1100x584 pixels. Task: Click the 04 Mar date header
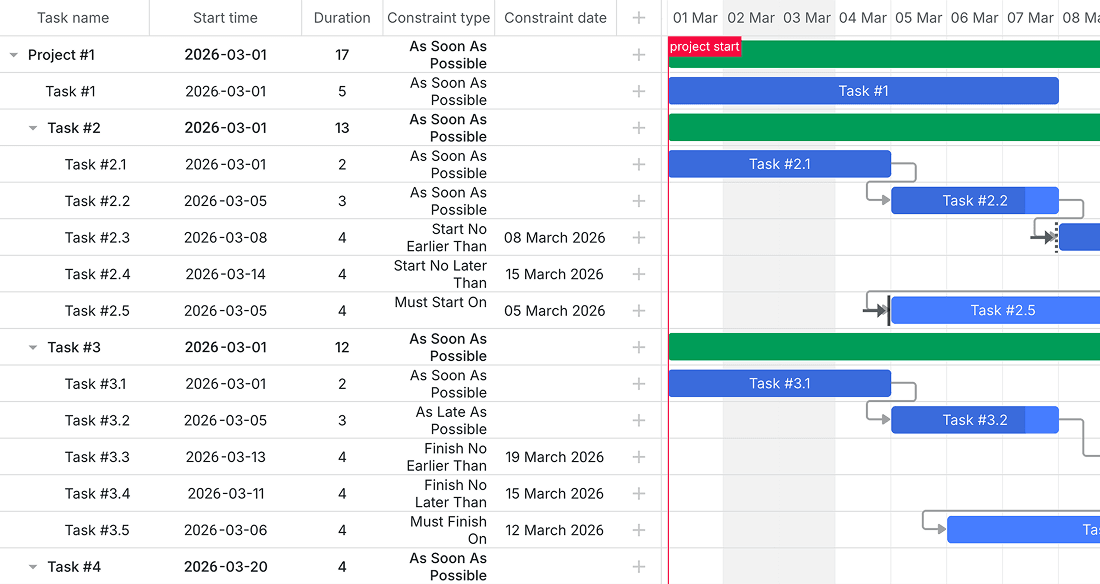pyautogui.click(x=863, y=18)
